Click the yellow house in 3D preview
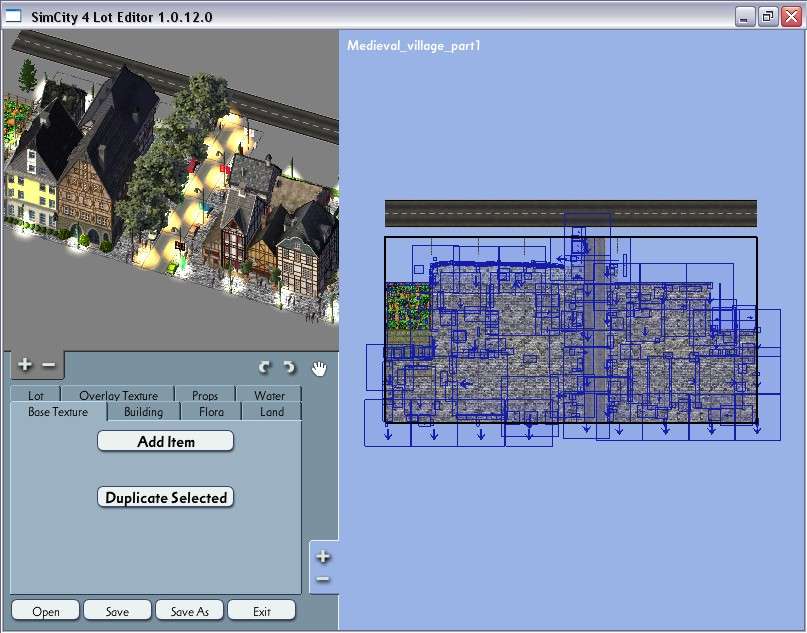Image resolution: width=807 pixels, height=633 pixels. pyautogui.click(x=31, y=190)
